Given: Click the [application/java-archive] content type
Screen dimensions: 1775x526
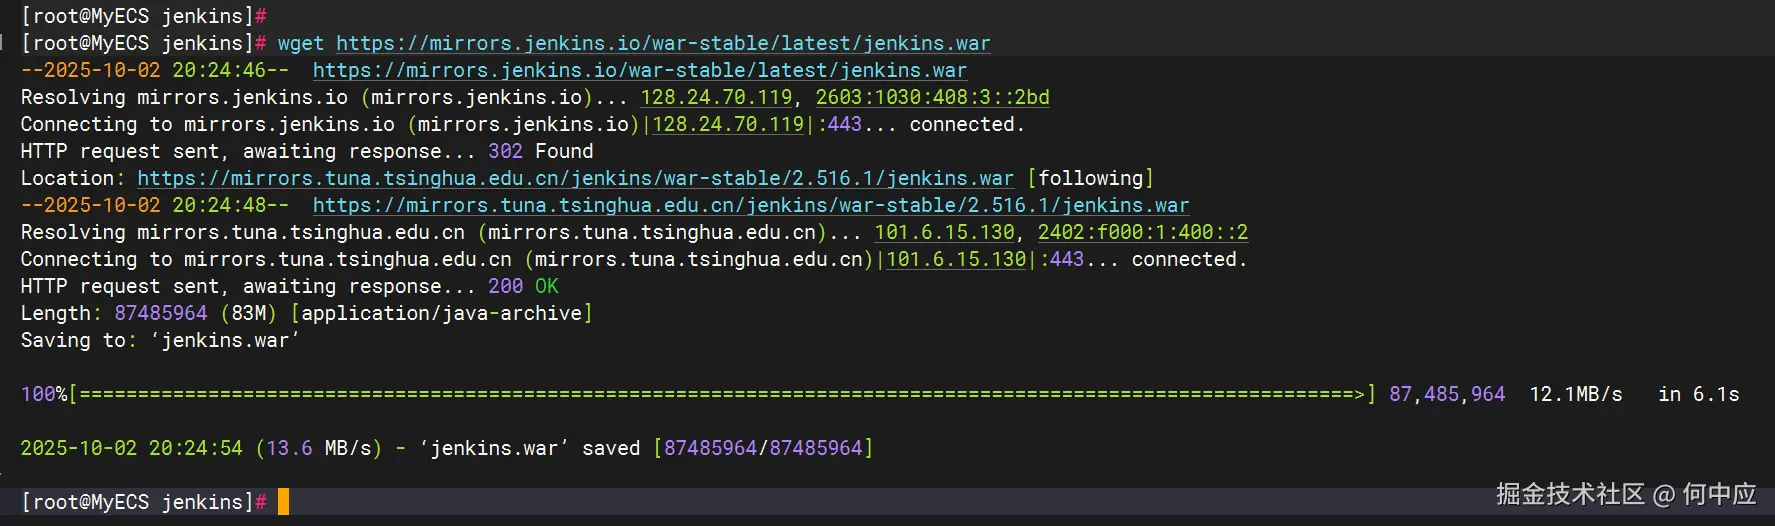Looking at the screenshot, I should [441, 313].
